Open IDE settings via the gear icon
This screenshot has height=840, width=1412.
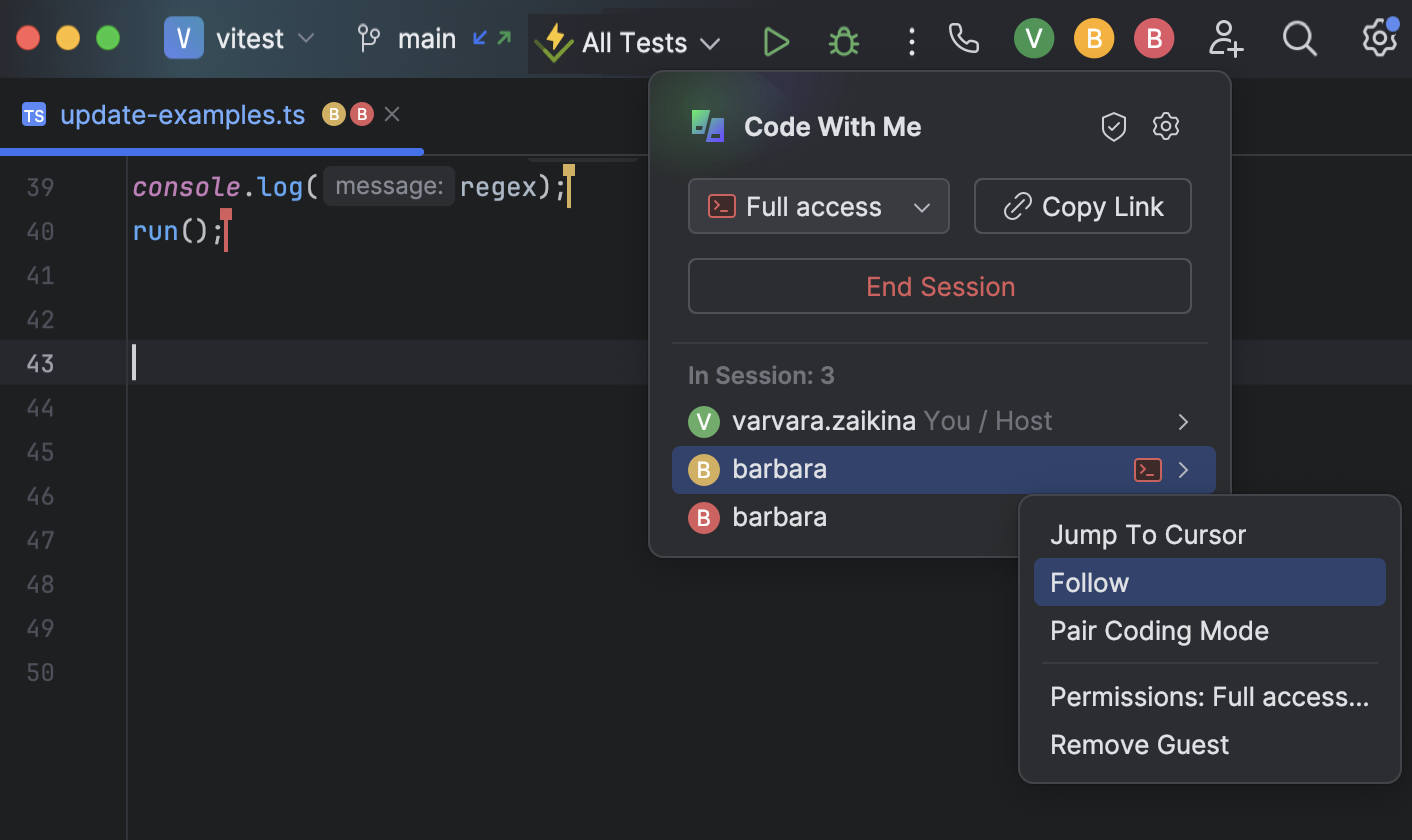coord(1379,39)
